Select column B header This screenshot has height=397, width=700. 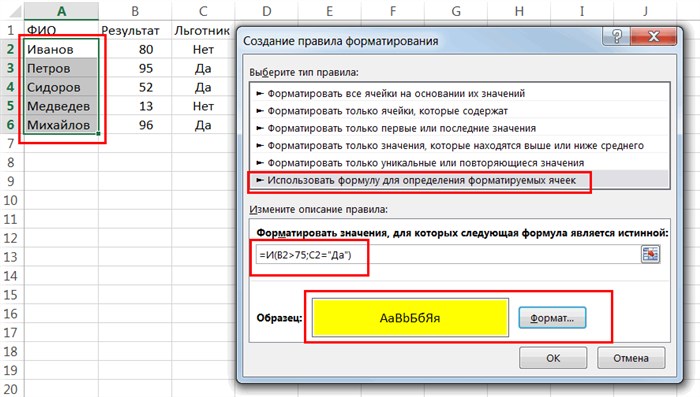point(135,11)
